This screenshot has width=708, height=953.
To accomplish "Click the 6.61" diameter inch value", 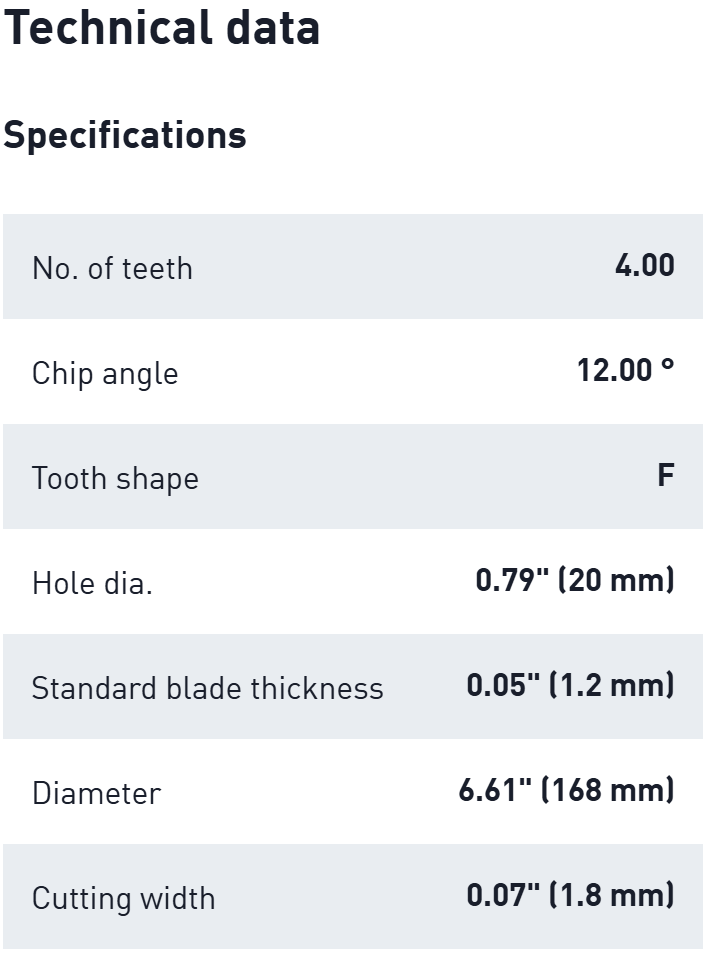I will [494, 791].
